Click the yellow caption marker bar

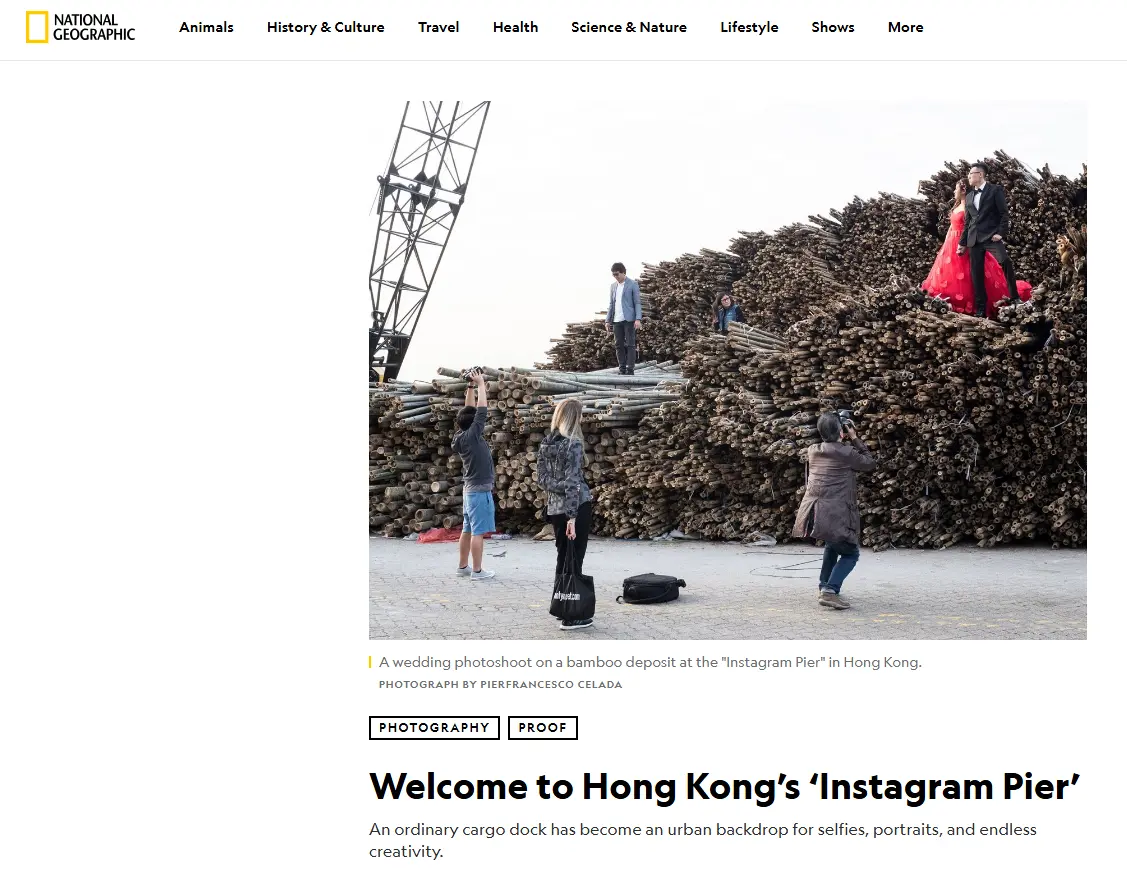[x=370, y=662]
